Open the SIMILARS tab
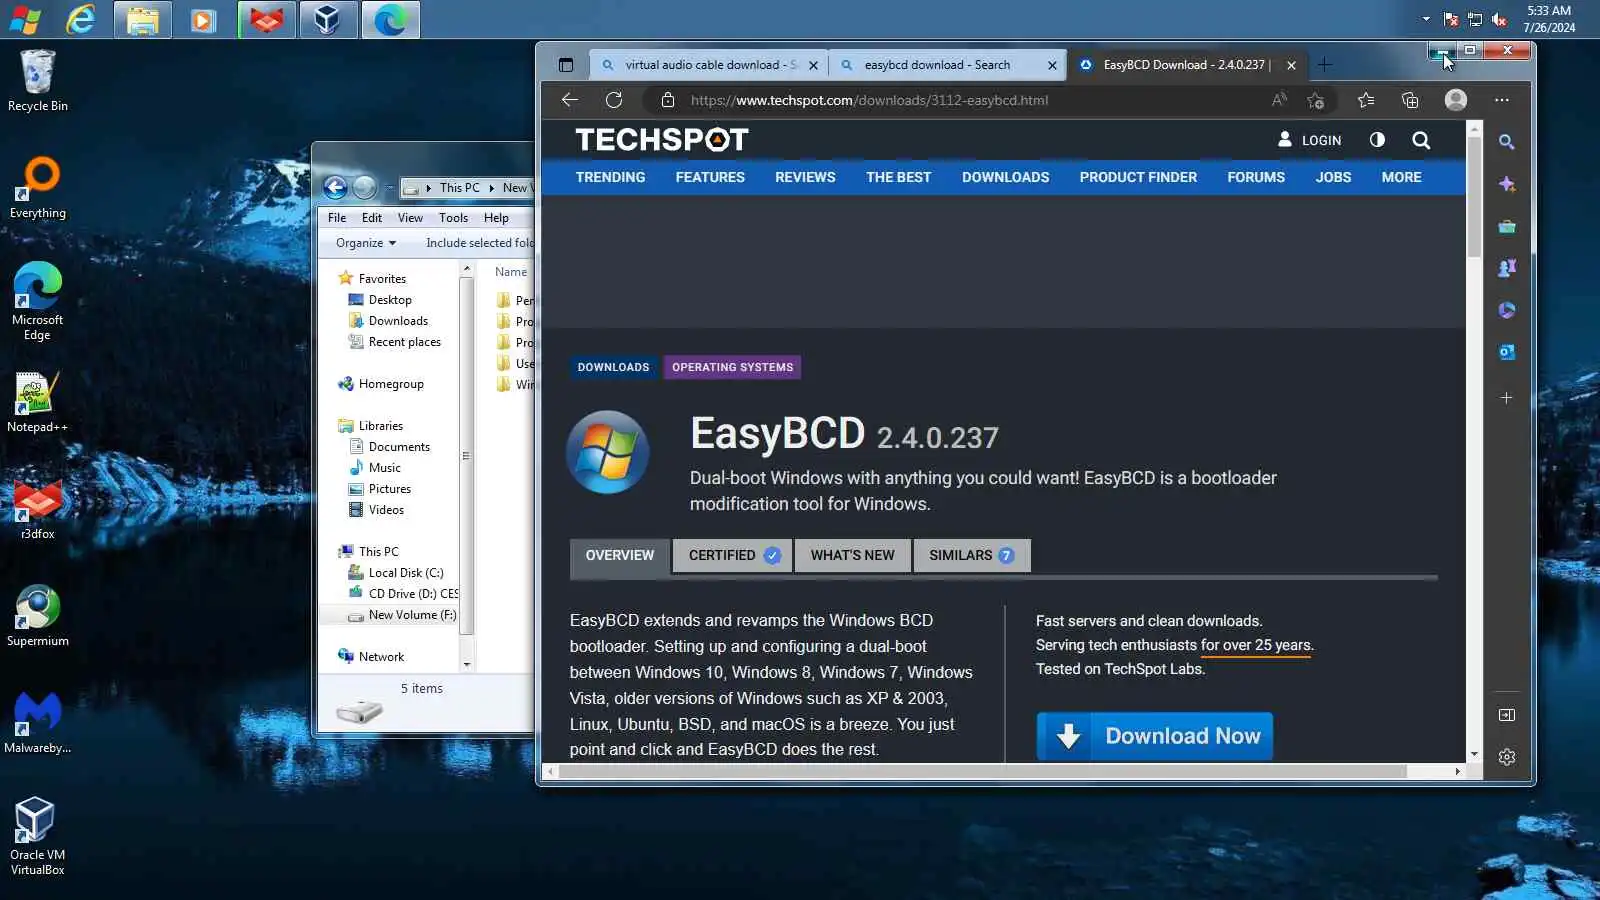The width and height of the screenshot is (1600, 900). click(x=971, y=555)
